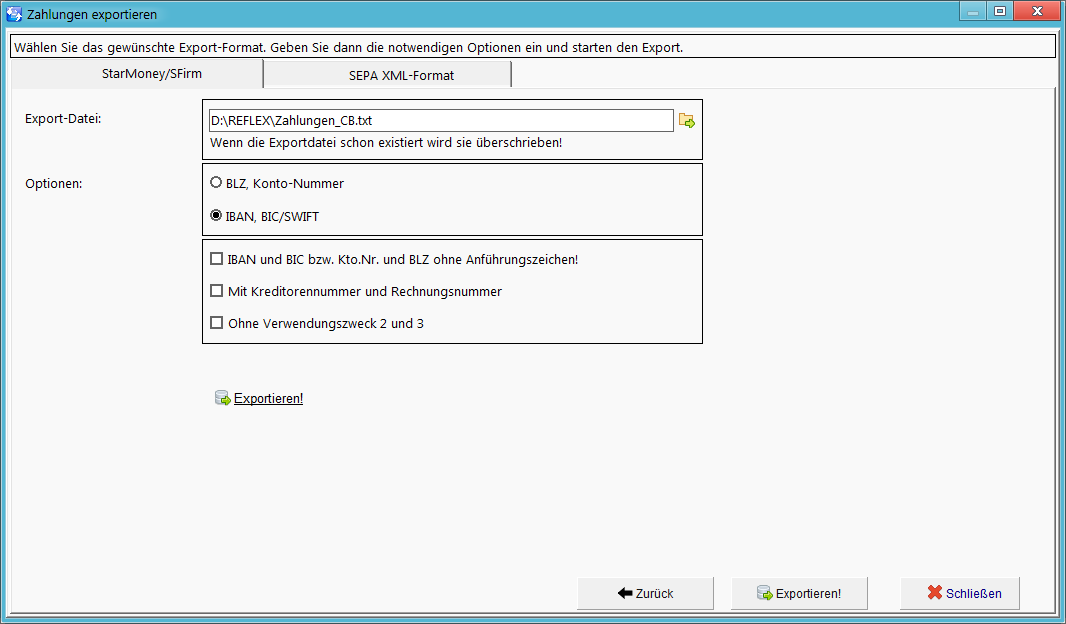Switch to StarMoney/SFirm tab
1066x624 pixels.
click(137, 74)
